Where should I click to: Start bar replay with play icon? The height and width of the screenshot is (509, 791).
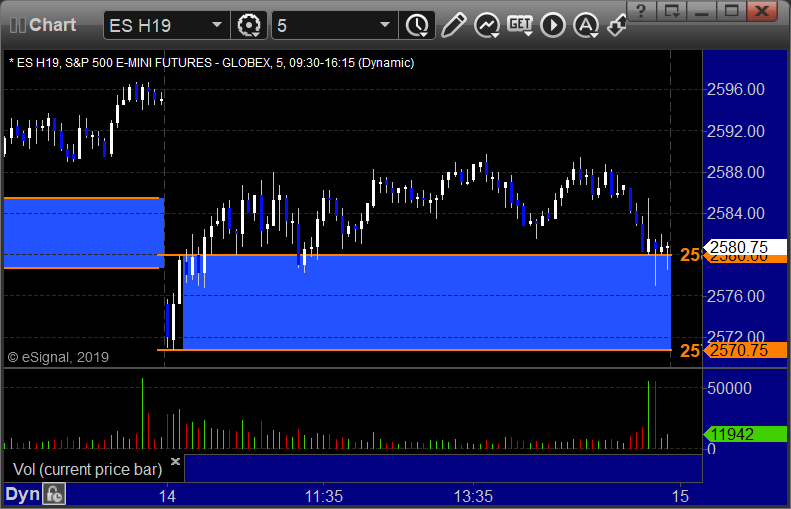553,25
